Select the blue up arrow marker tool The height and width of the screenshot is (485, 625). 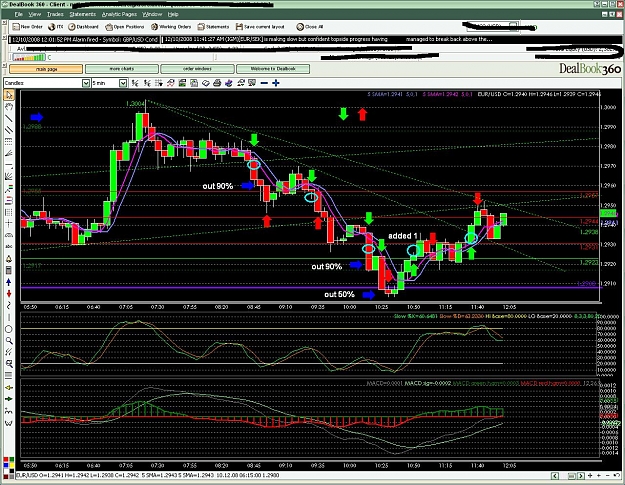[x=9, y=282]
